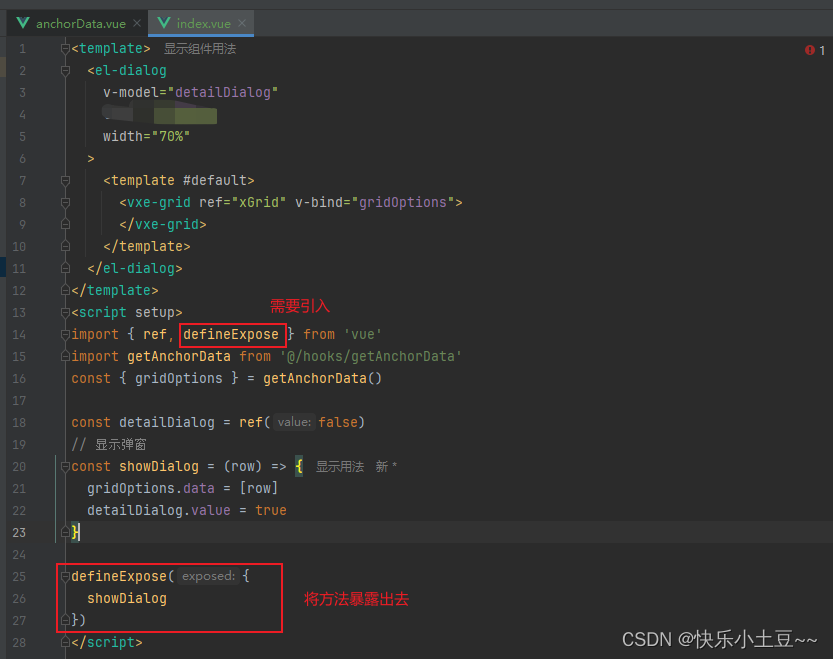
Task: Collapse the showDialog arrow function
Action: (64, 466)
